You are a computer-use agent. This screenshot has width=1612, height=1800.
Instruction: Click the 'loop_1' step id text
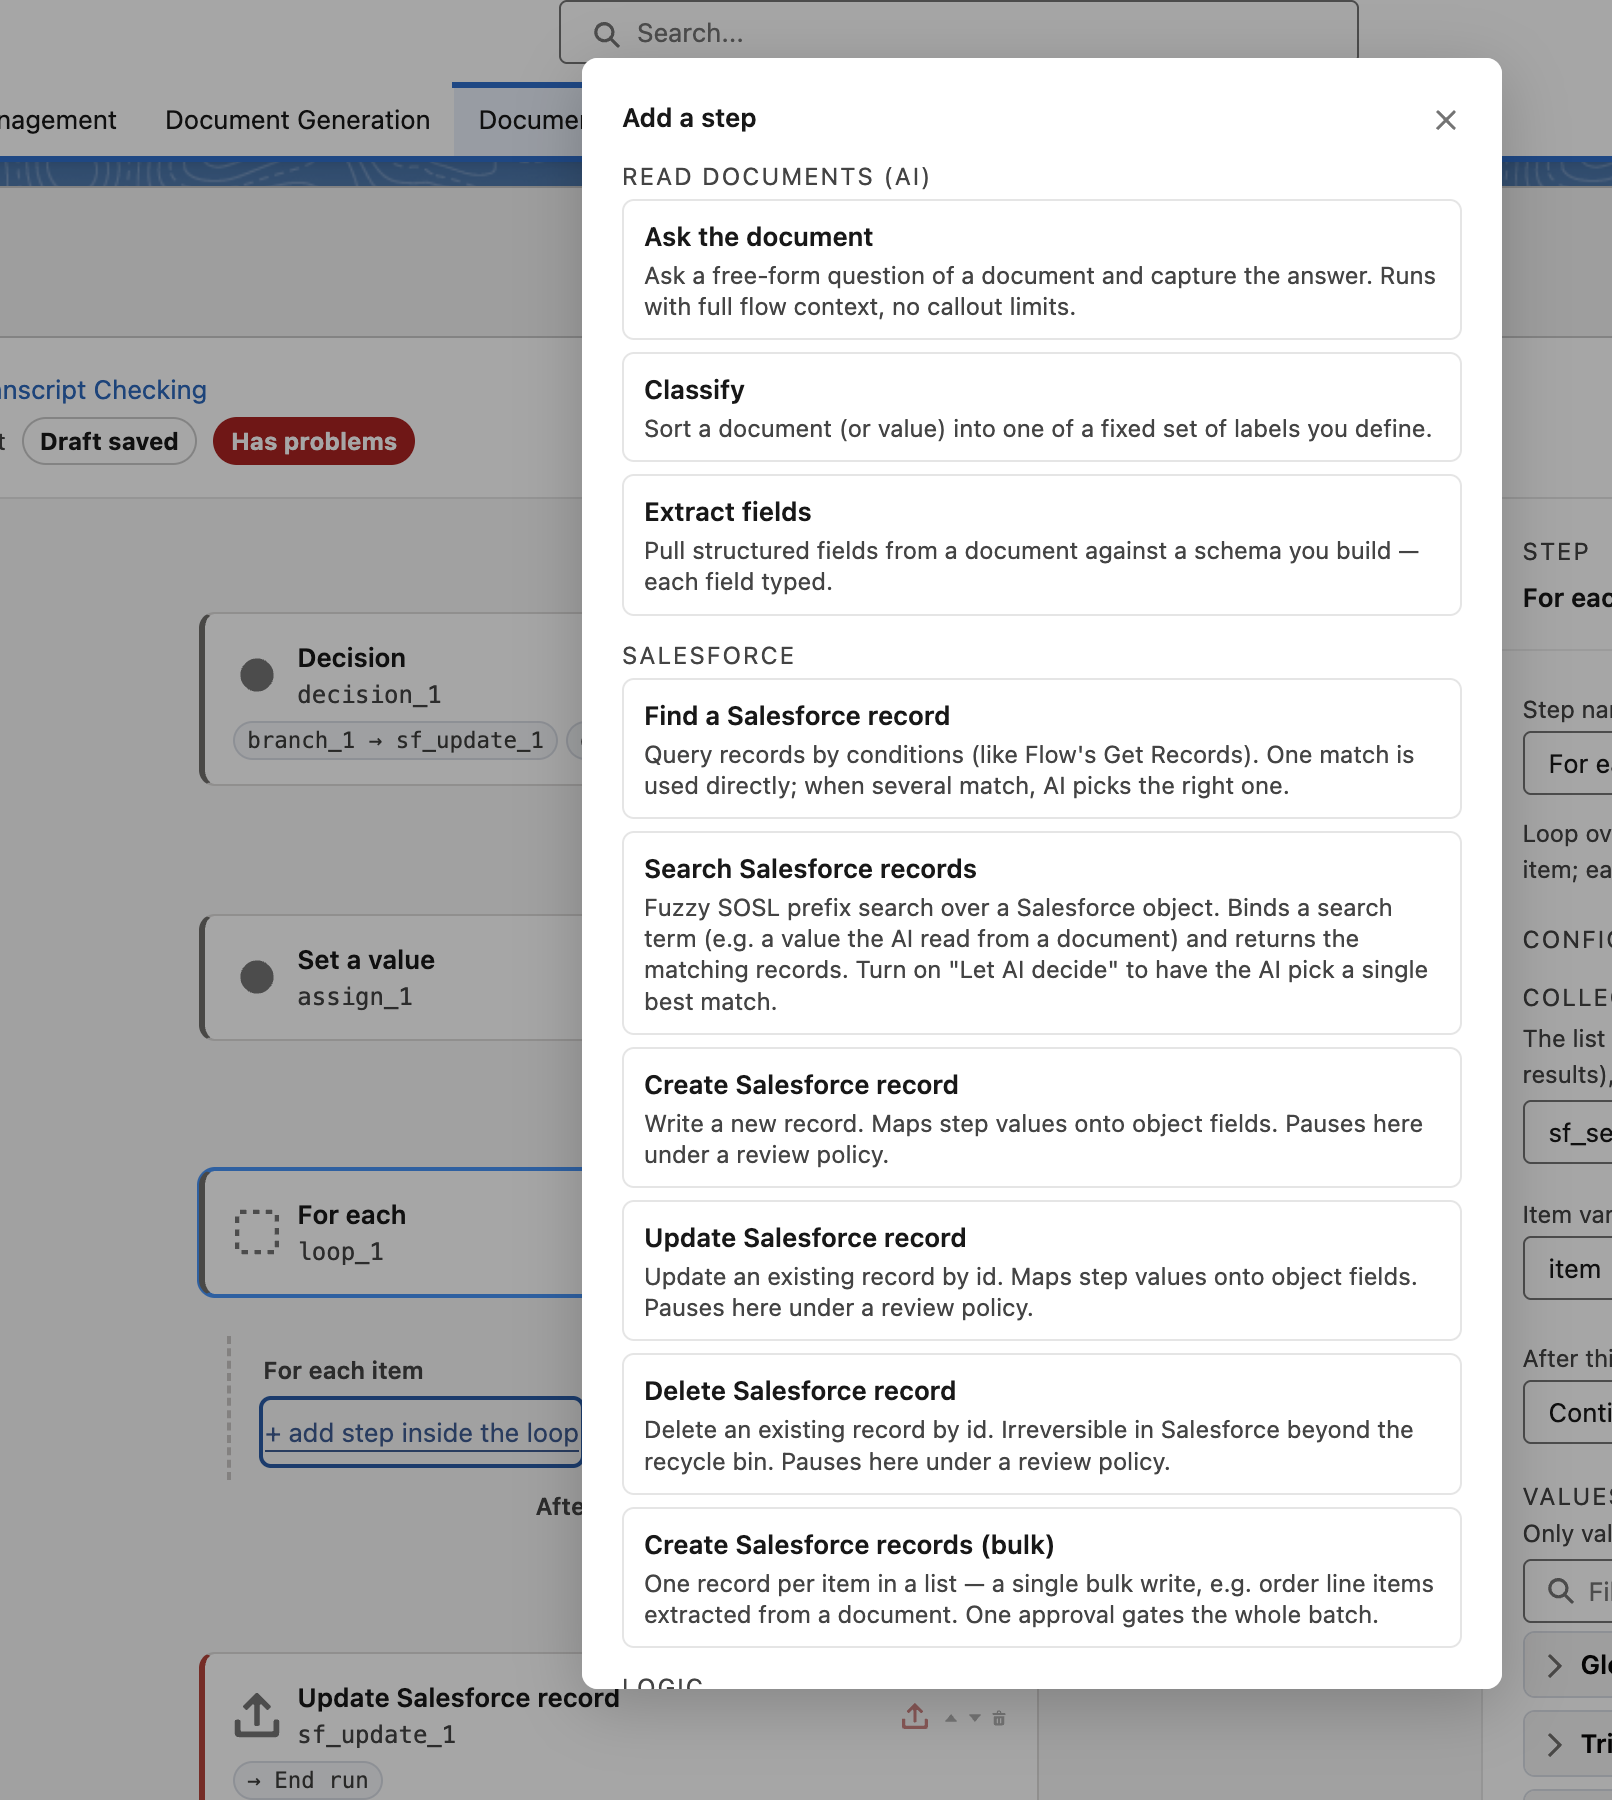click(341, 1251)
